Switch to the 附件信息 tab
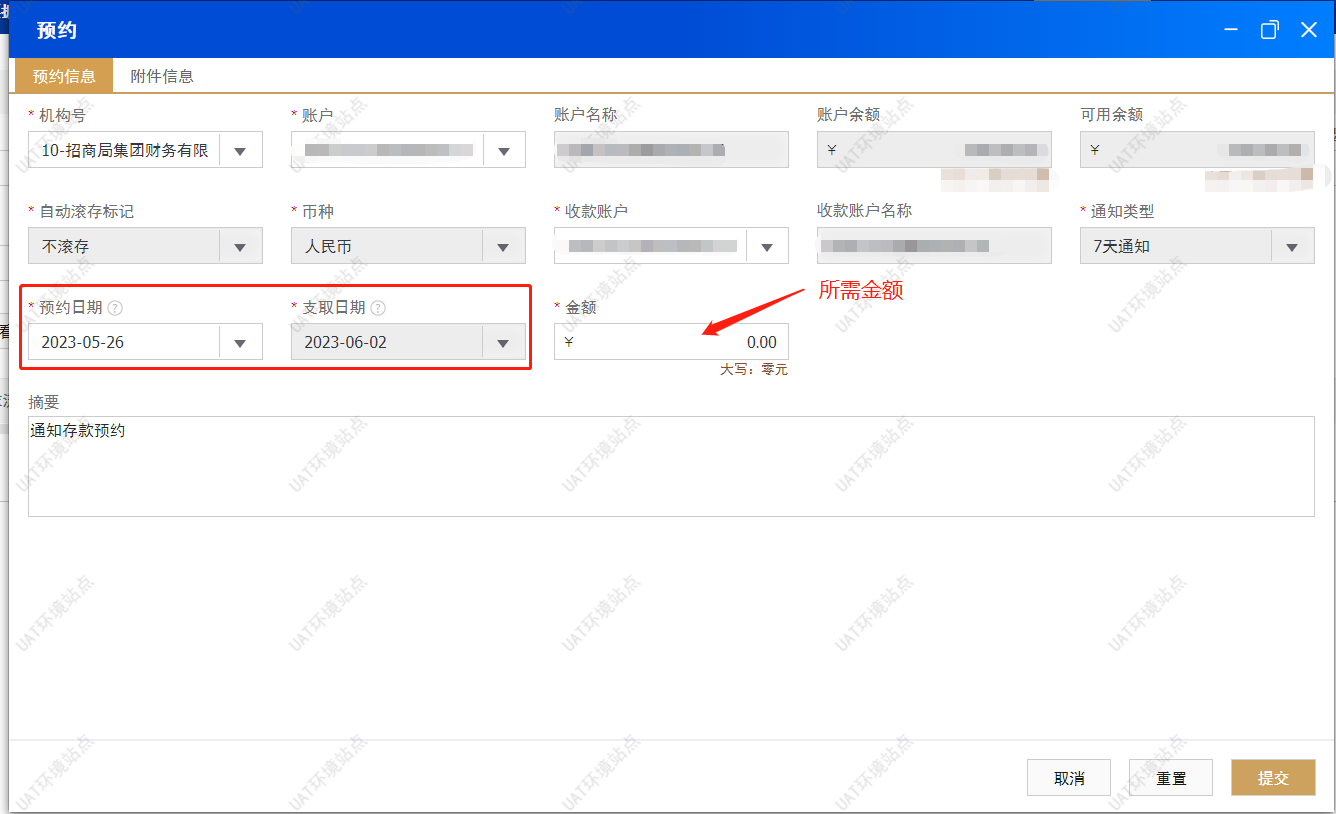This screenshot has height=814, width=1336. [x=162, y=76]
